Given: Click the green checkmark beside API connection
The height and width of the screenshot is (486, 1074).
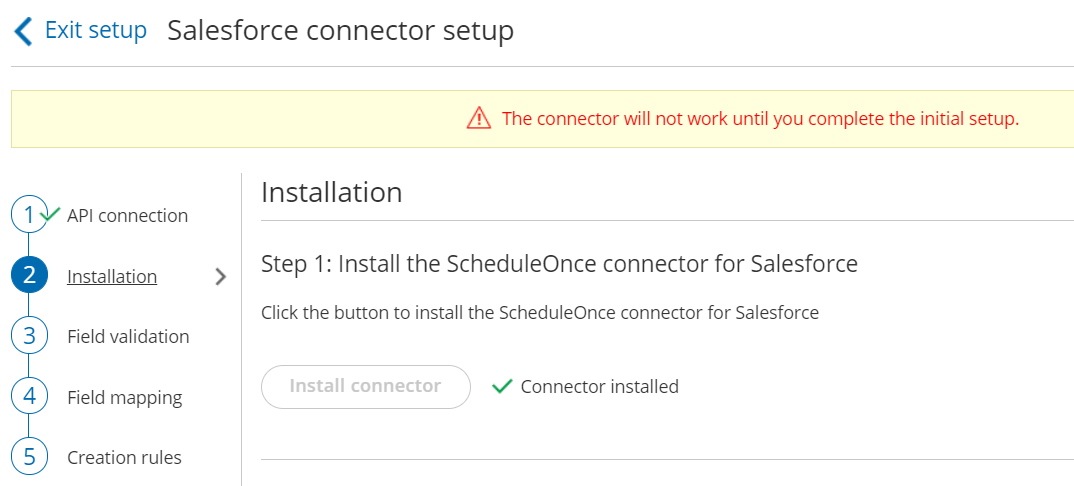Looking at the screenshot, I should click(51, 213).
